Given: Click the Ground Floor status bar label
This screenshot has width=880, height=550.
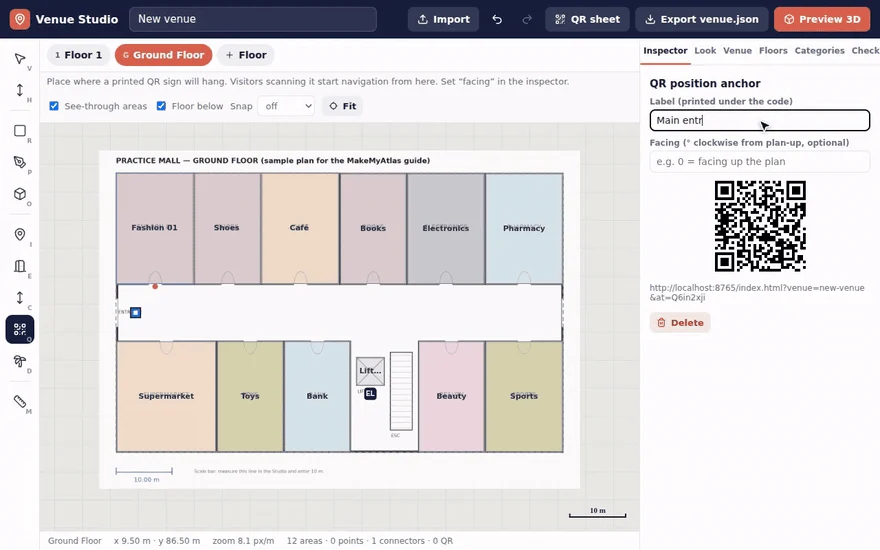Looking at the screenshot, I should pos(75,541).
